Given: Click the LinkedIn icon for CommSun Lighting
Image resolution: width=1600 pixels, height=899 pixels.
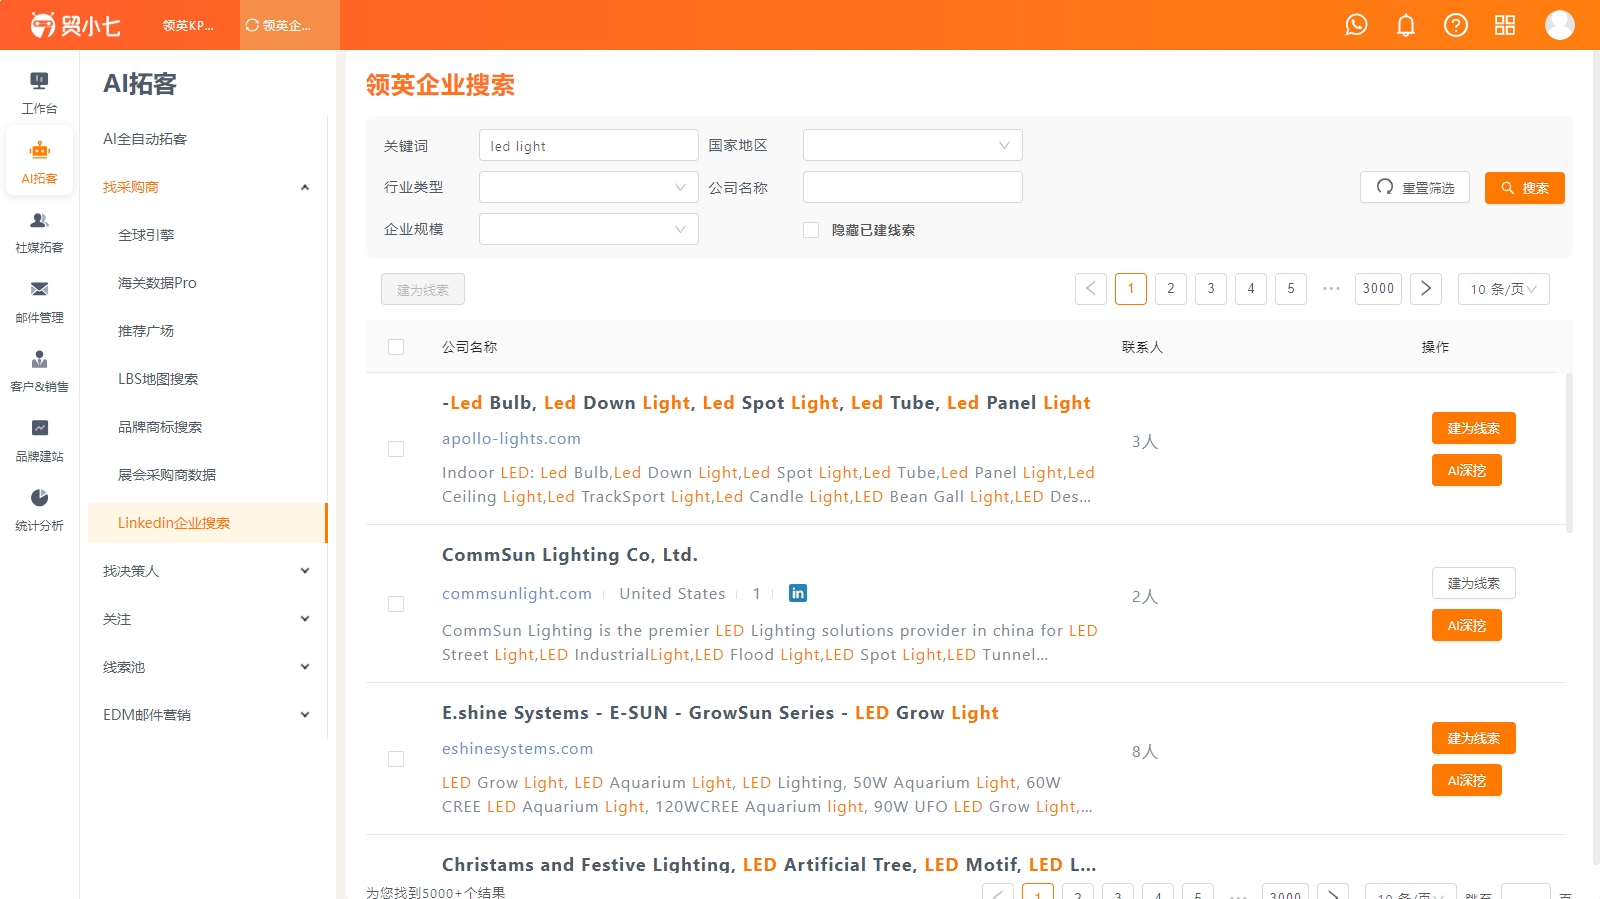Looking at the screenshot, I should 798,593.
